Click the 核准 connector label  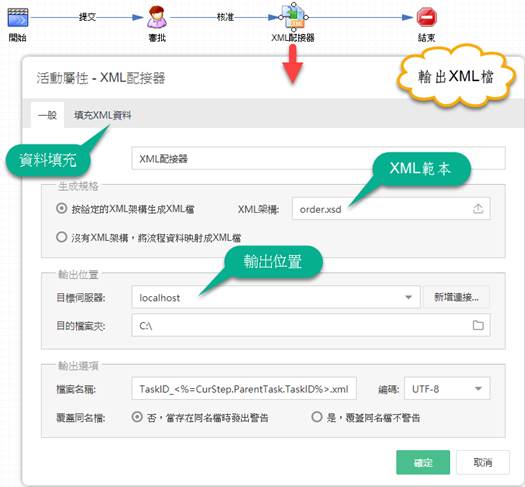point(225,17)
